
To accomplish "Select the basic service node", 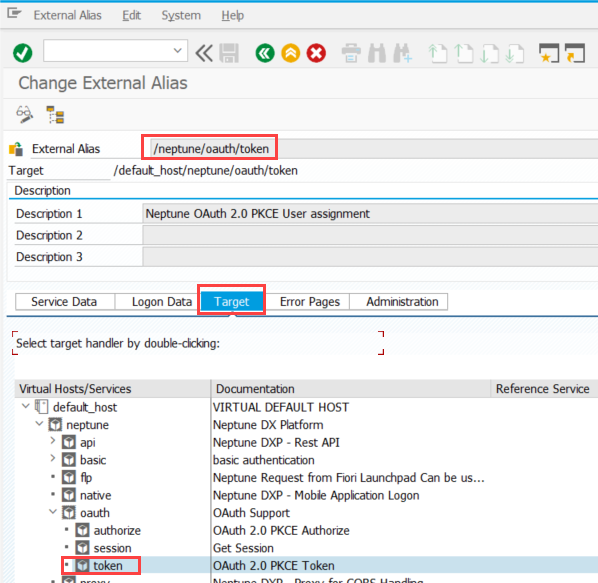I will [93, 460].
